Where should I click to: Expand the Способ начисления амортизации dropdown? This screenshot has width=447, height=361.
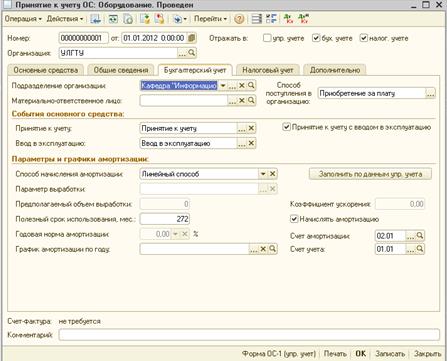[x=263, y=174]
